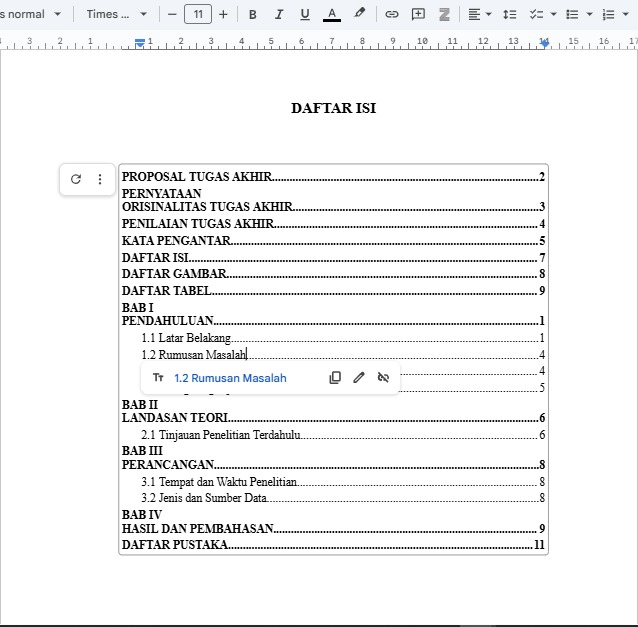The height and width of the screenshot is (627, 638).
Task: Open table of contents more options menu
Action: point(100,179)
